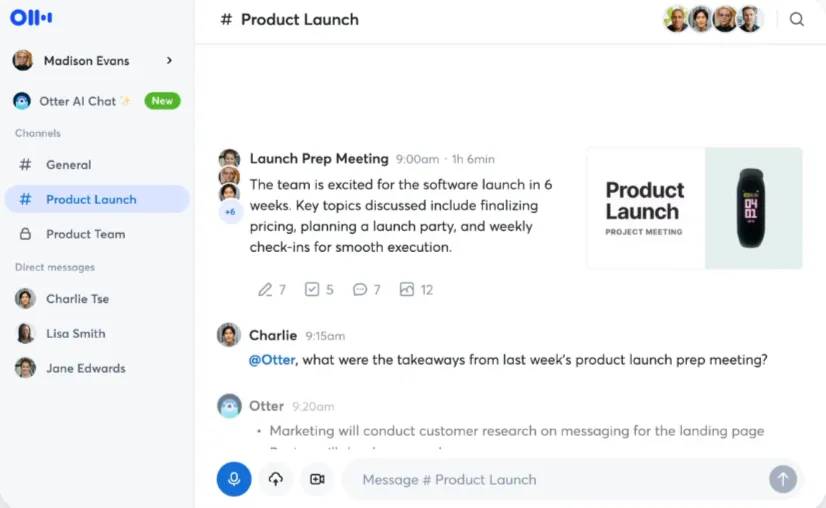The image size is (826, 508).
Task: Click the Otter logo
Action: click(x=31, y=17)
